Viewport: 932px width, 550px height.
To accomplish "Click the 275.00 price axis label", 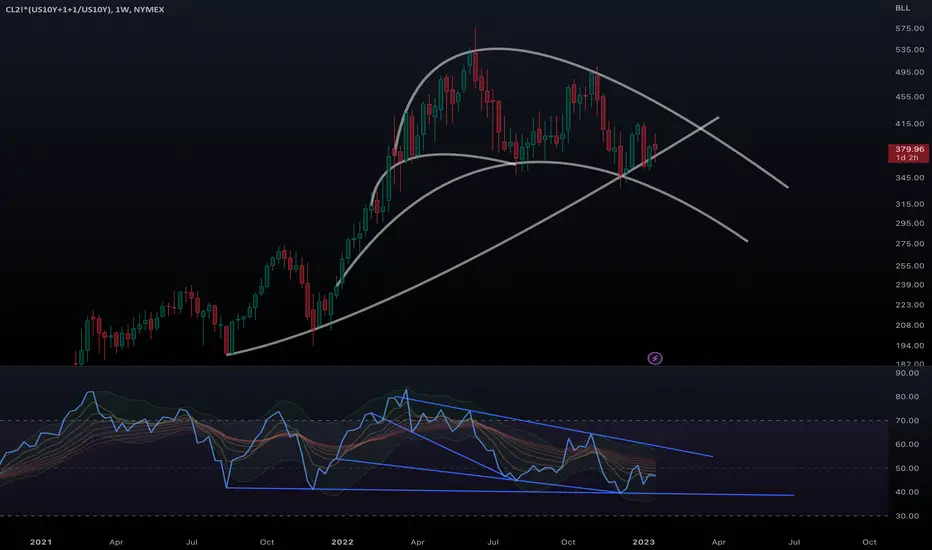I will (909, 244).
